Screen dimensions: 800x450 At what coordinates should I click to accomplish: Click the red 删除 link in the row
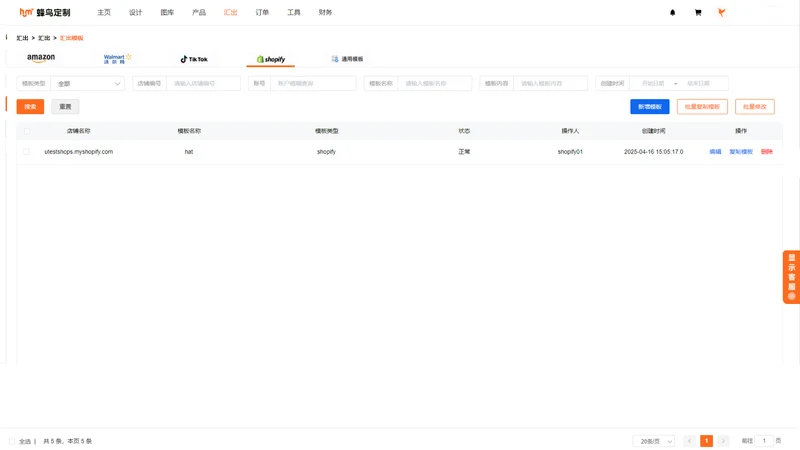(766, 152)
